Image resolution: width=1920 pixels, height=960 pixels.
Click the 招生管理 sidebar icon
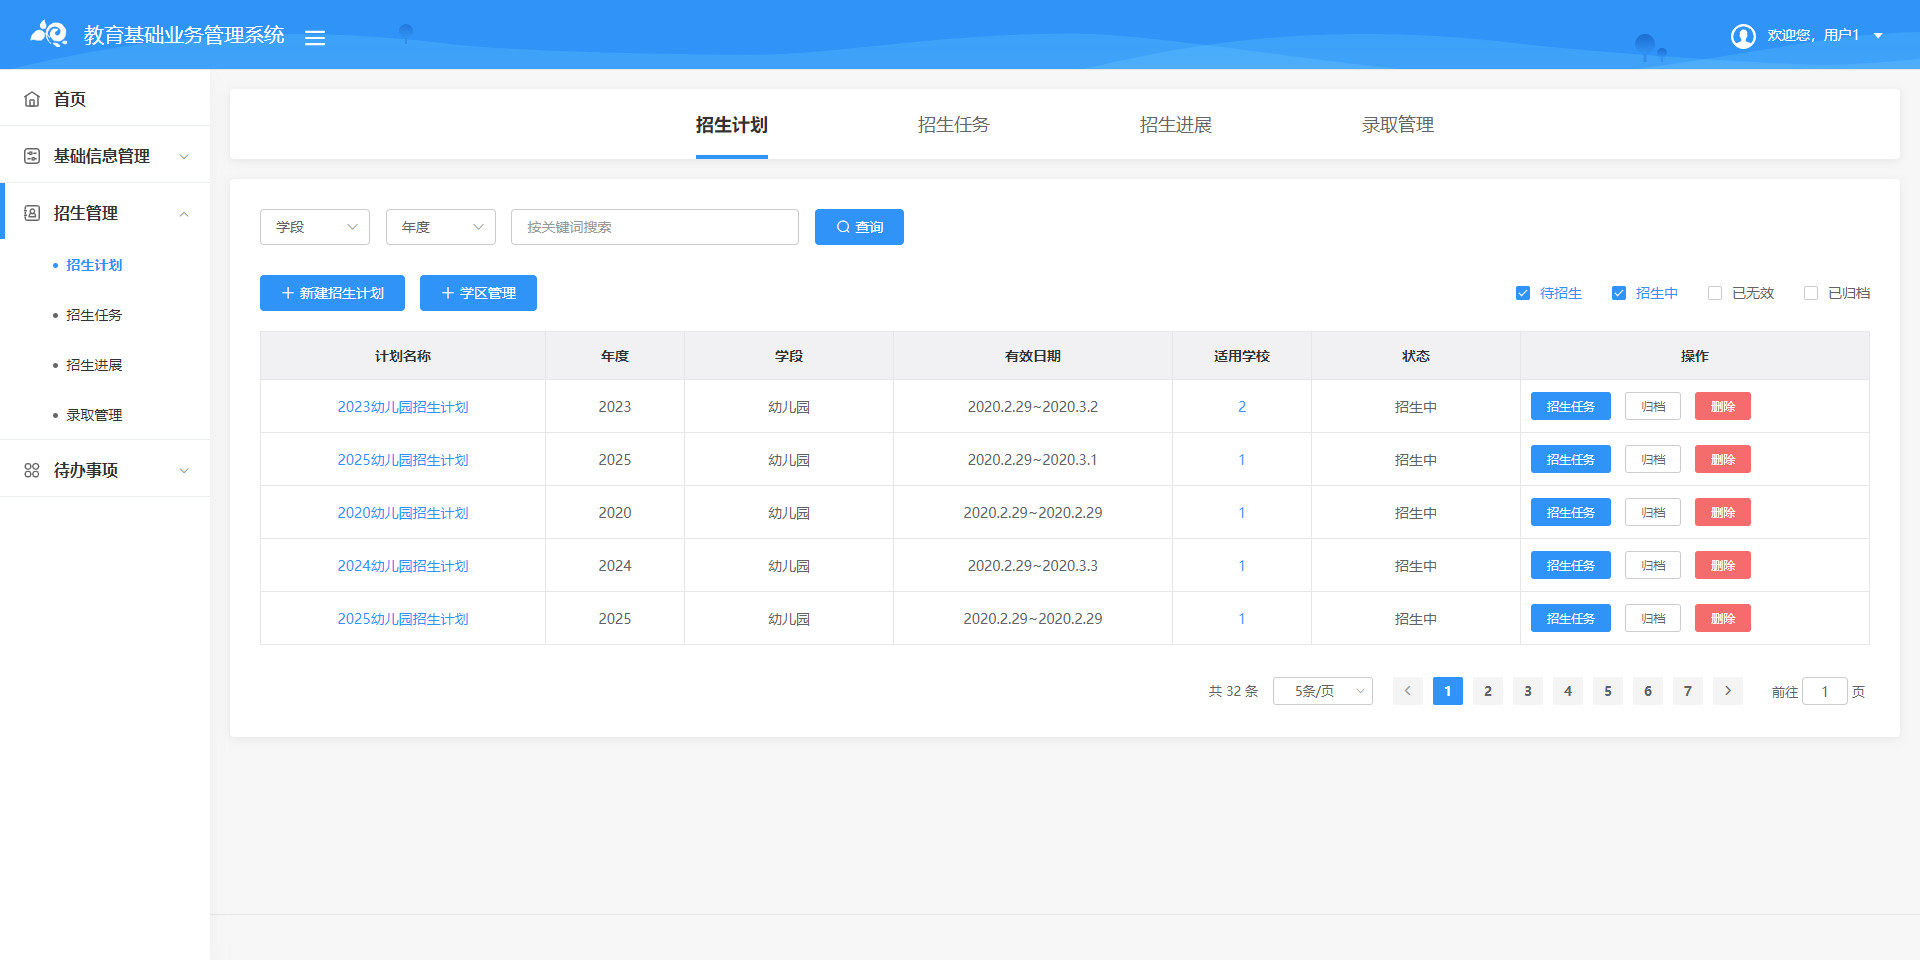coord(32,213)
